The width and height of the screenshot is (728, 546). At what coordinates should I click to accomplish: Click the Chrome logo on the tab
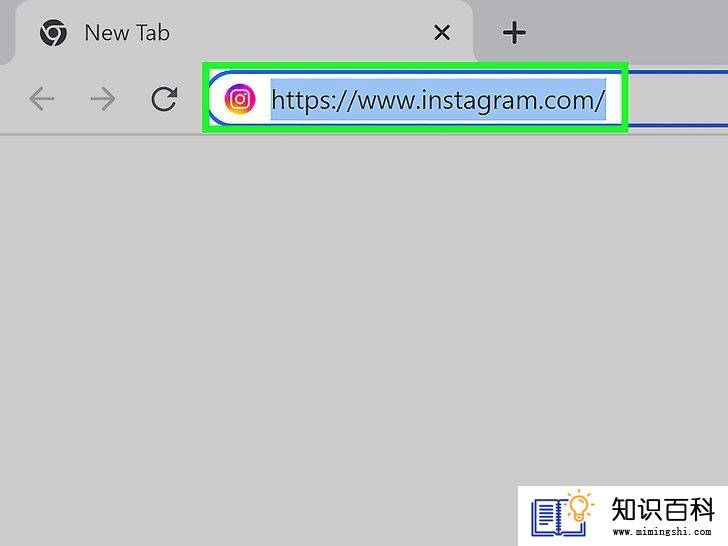53,33
